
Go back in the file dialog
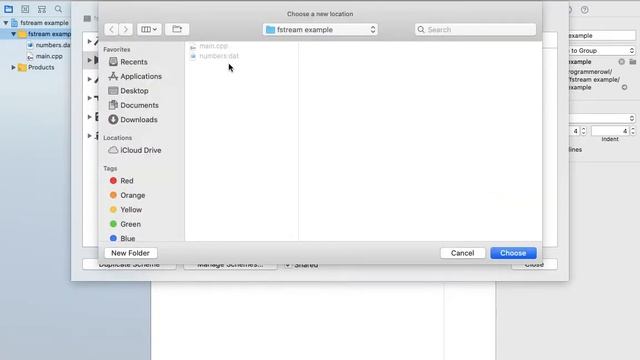(111, 29)
